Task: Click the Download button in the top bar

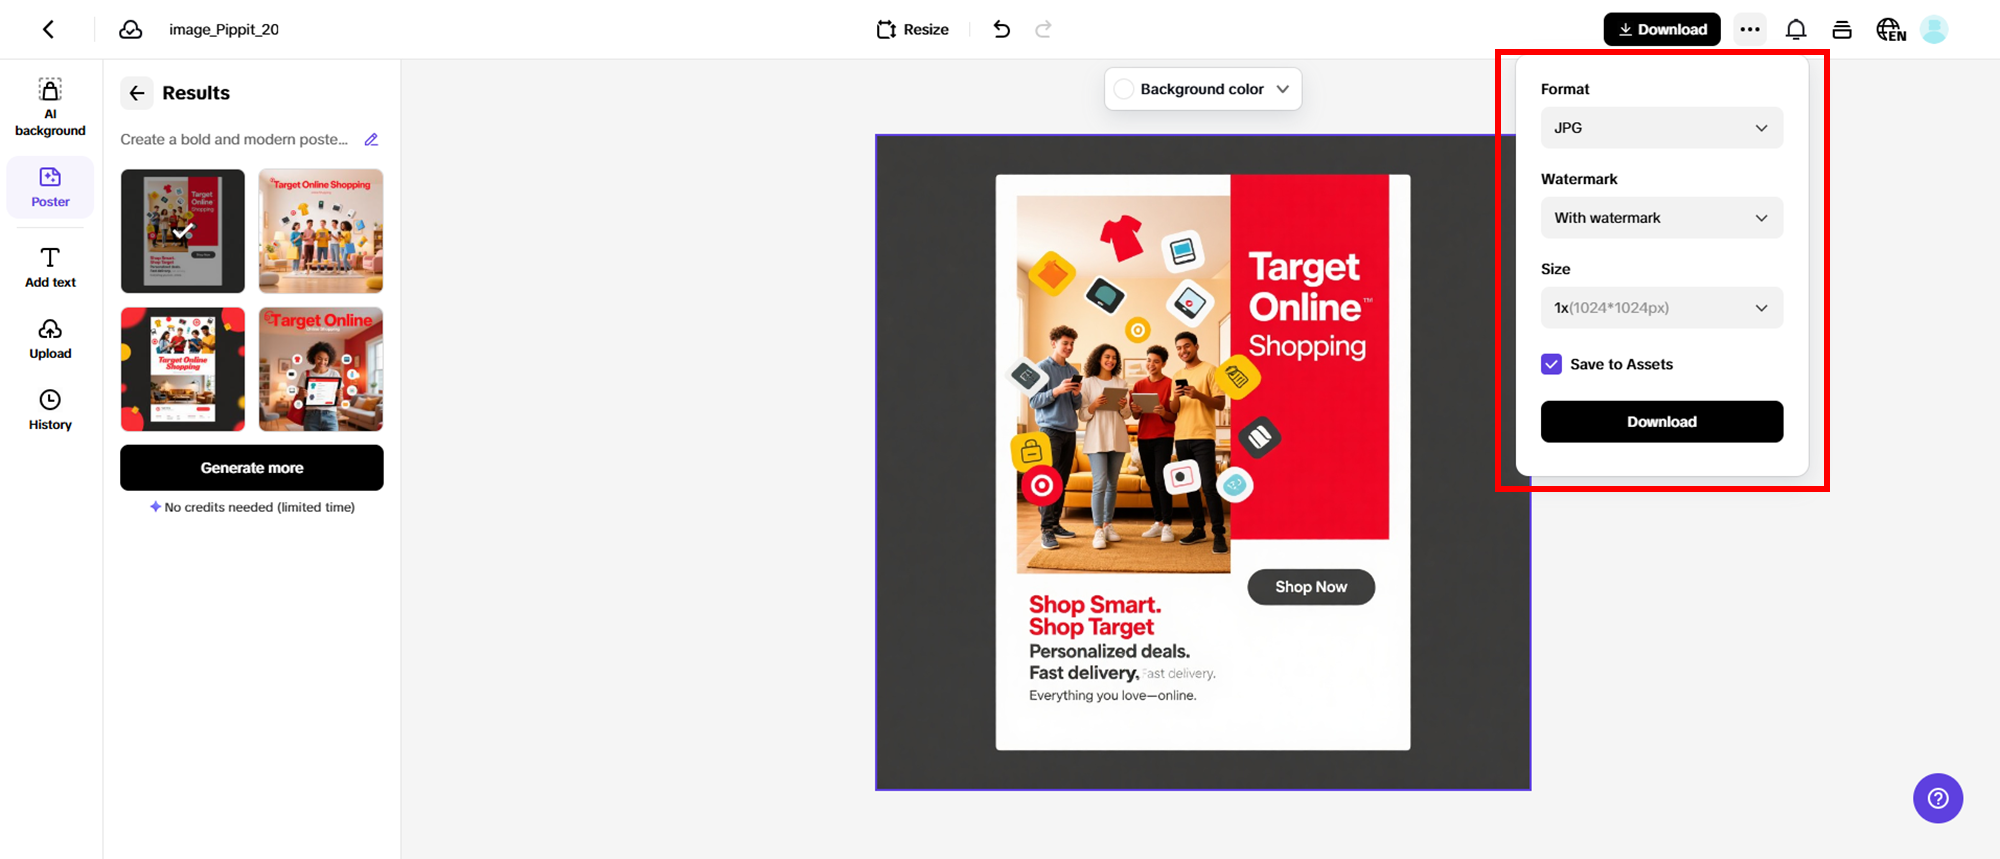Action: [1662, 29]
